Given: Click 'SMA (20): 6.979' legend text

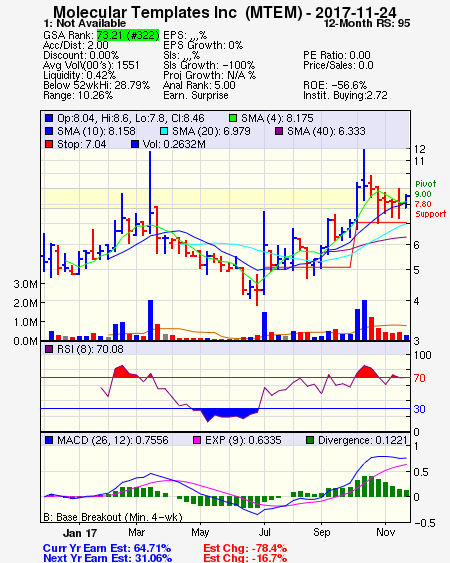Looking at the screenshot, I should 211,131.
